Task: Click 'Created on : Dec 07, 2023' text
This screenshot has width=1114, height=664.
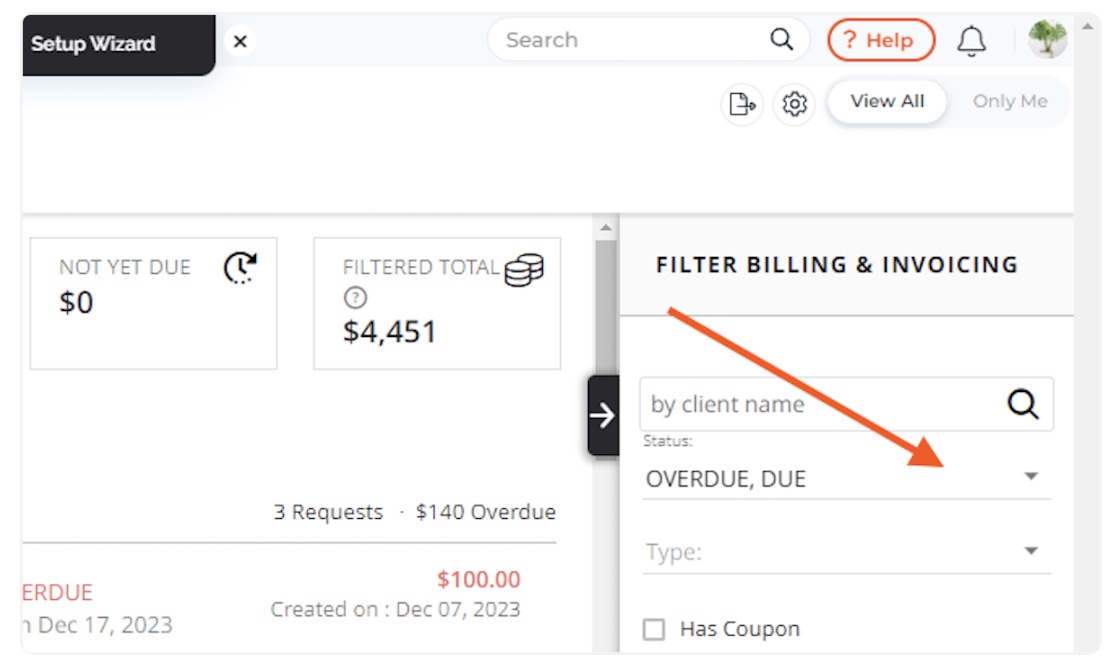Action: [x=396, y=609]
